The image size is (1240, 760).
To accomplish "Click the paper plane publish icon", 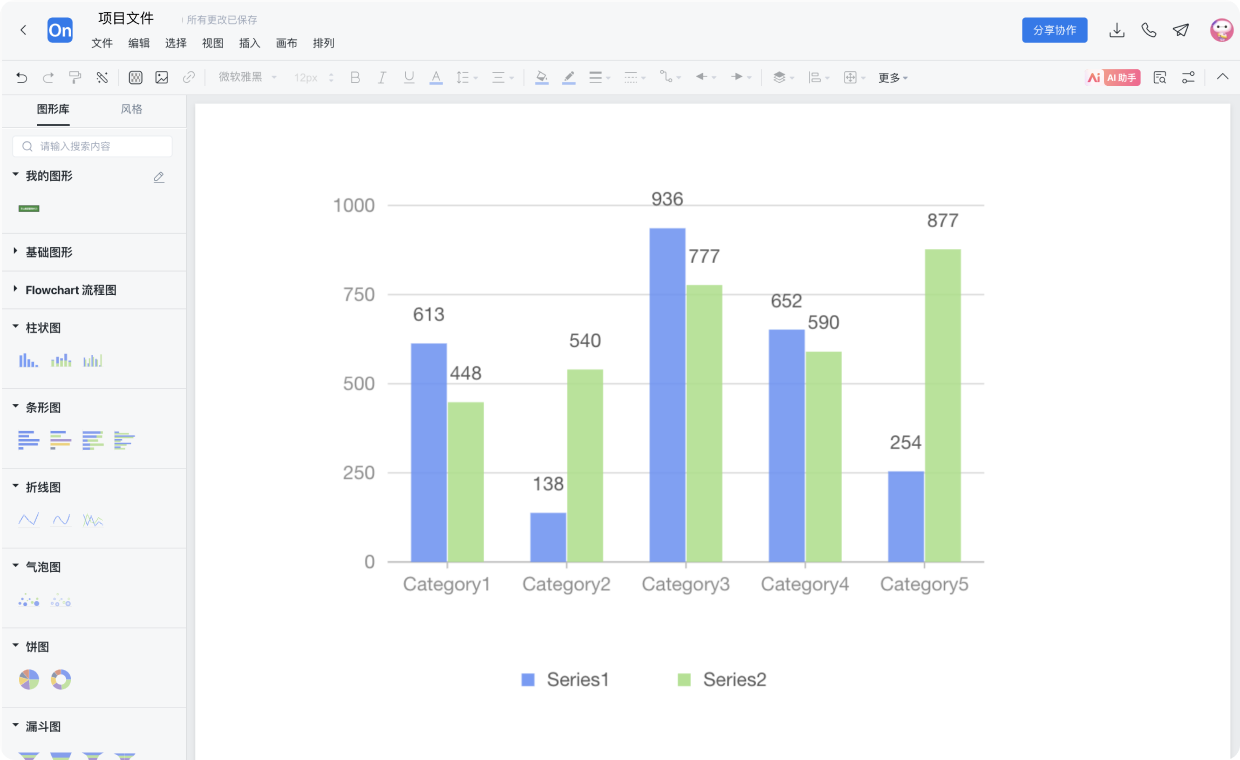I will click(x=1181, y=30).
